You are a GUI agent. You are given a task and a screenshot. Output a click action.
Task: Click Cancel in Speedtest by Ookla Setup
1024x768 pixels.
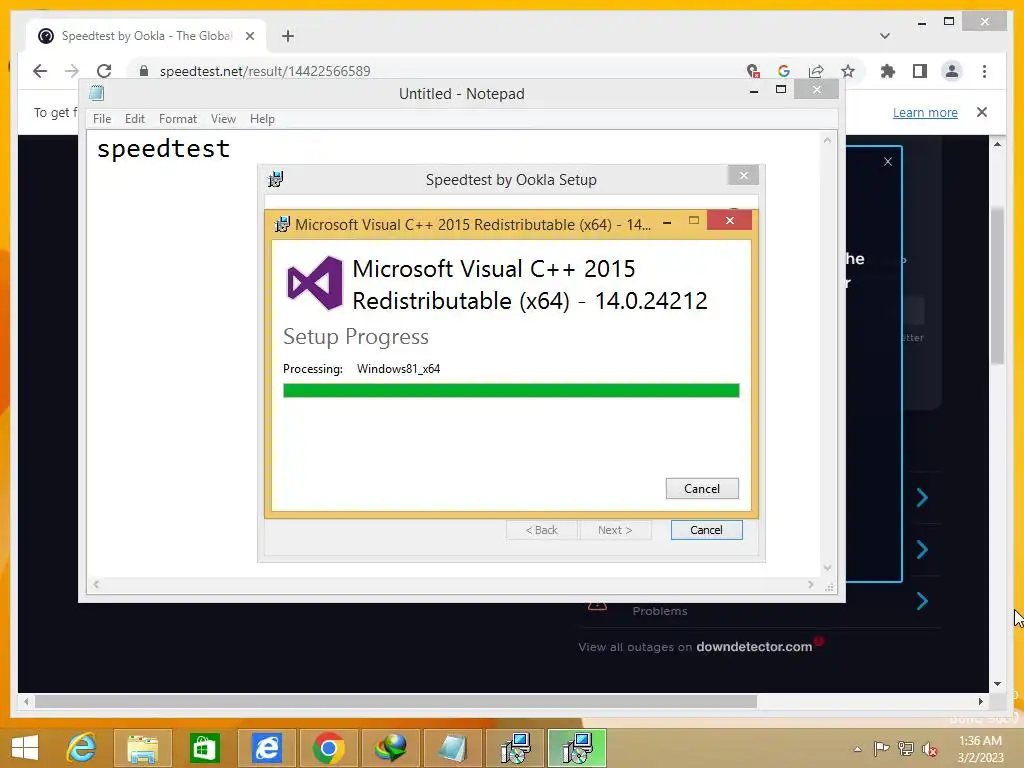(706, 530)
